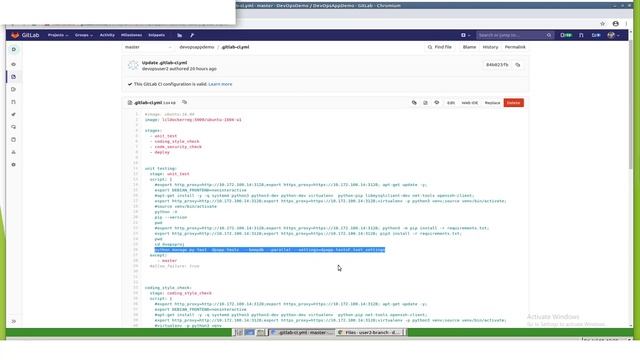Open the Operations sidebar icon
640x360 pixels.
click(x=13, y=127)
